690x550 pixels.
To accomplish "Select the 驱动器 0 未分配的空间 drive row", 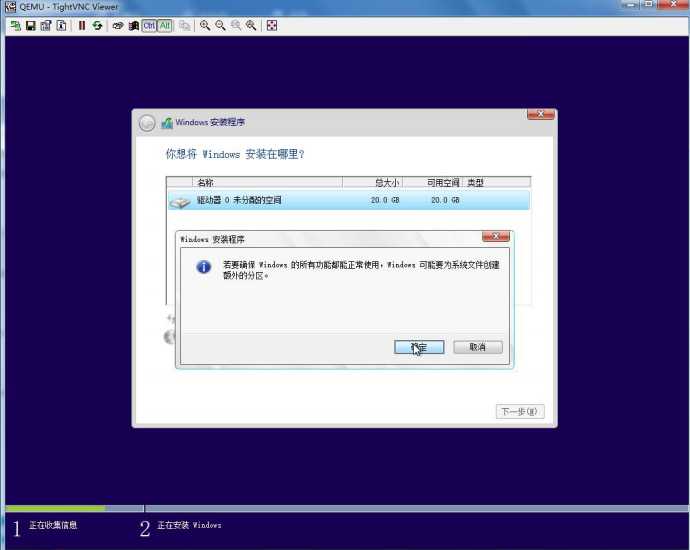I will [x=348, y=200].
